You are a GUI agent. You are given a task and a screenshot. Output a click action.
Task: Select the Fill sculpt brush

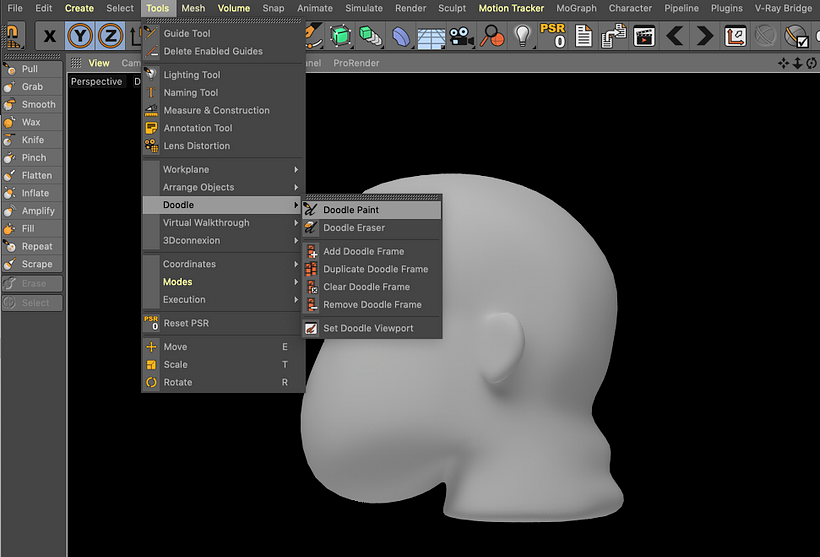pyautogui.click(x=32, y=229)
